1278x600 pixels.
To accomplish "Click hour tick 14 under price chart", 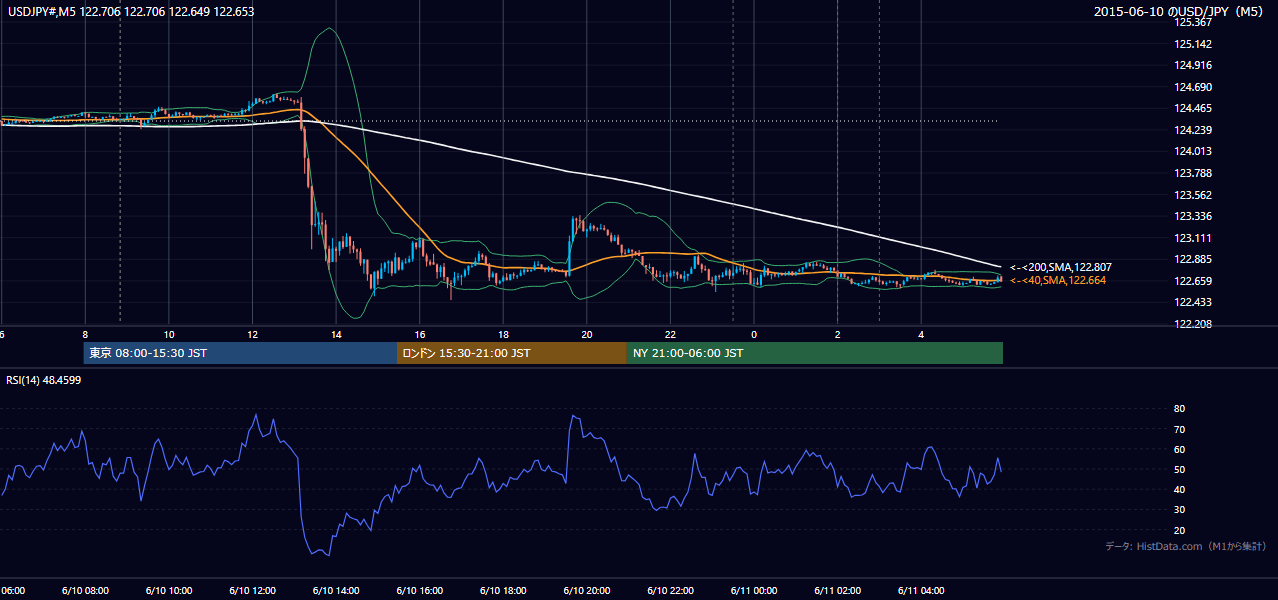I will (x=336, y=334).
